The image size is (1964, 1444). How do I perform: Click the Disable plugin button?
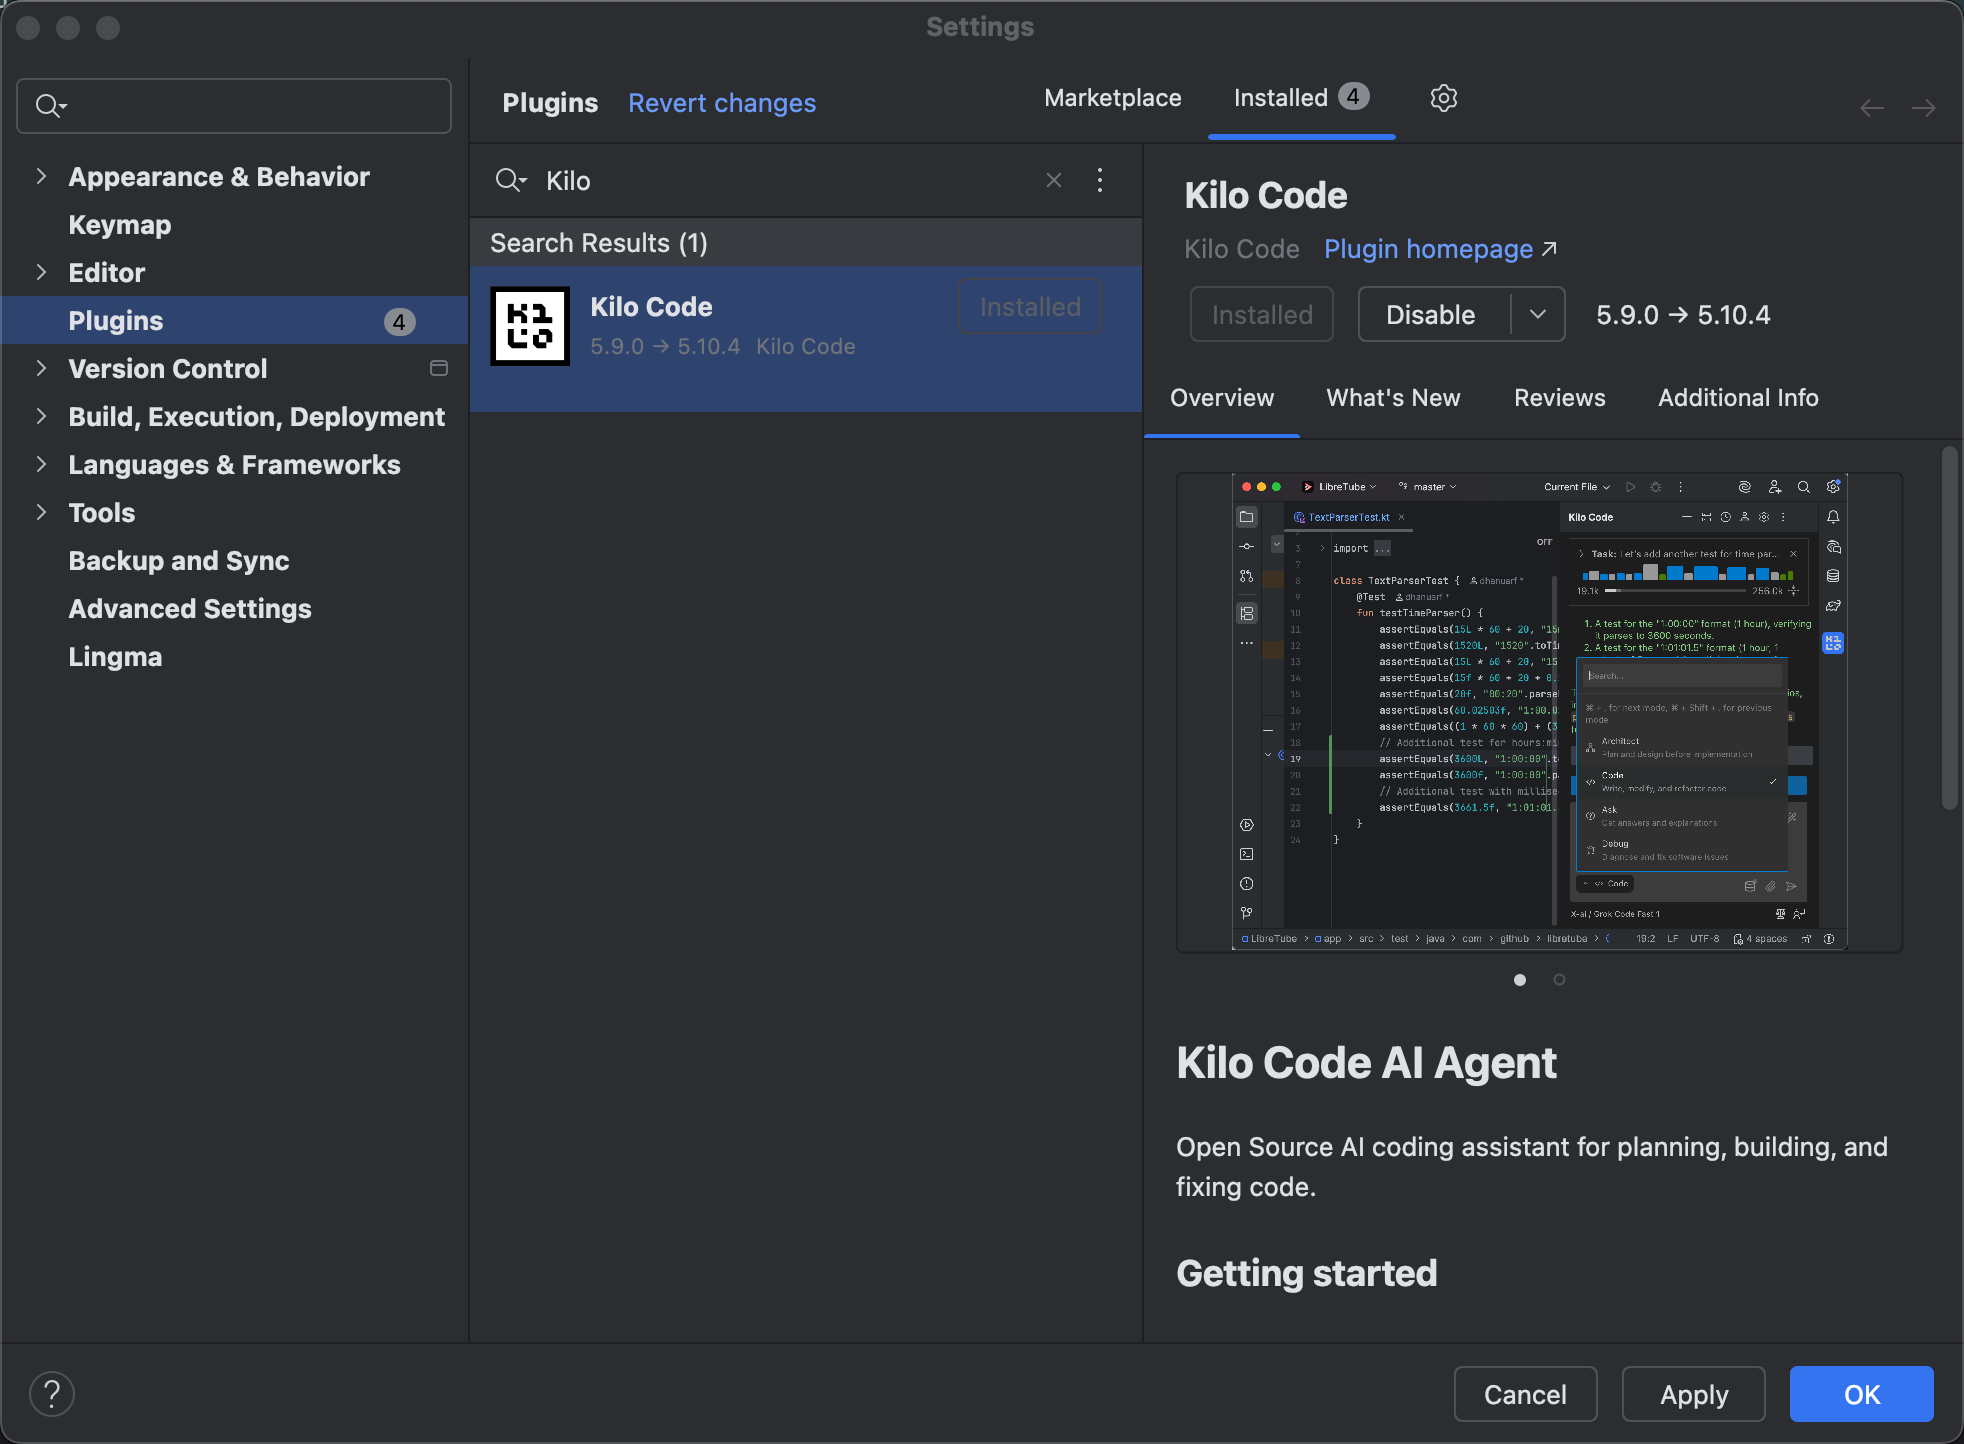click(x=1431, y=314)
